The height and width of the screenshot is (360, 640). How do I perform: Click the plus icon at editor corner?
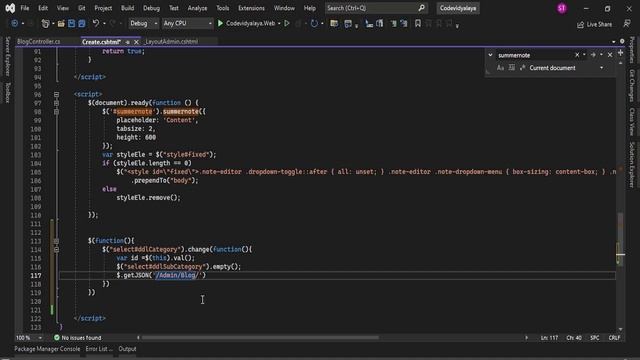[620, 53]
